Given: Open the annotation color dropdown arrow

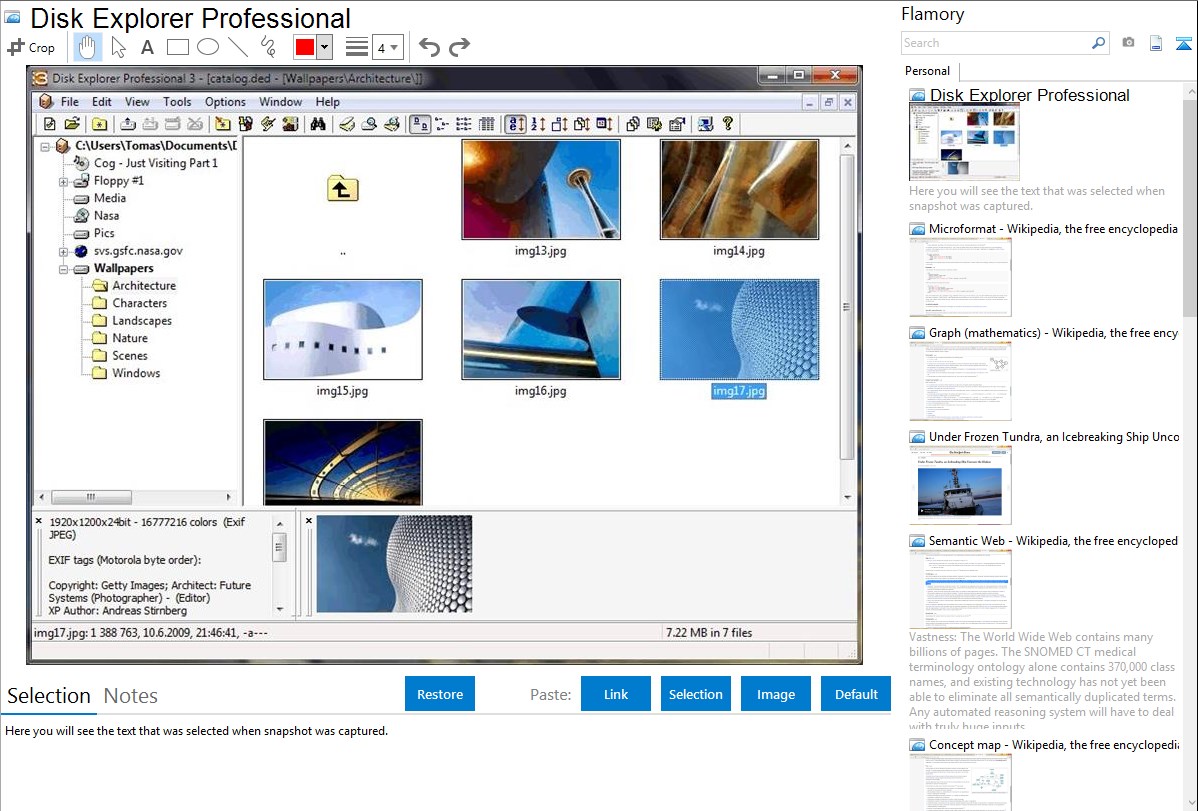Looking at the screenshot, I should click(325, 47).
